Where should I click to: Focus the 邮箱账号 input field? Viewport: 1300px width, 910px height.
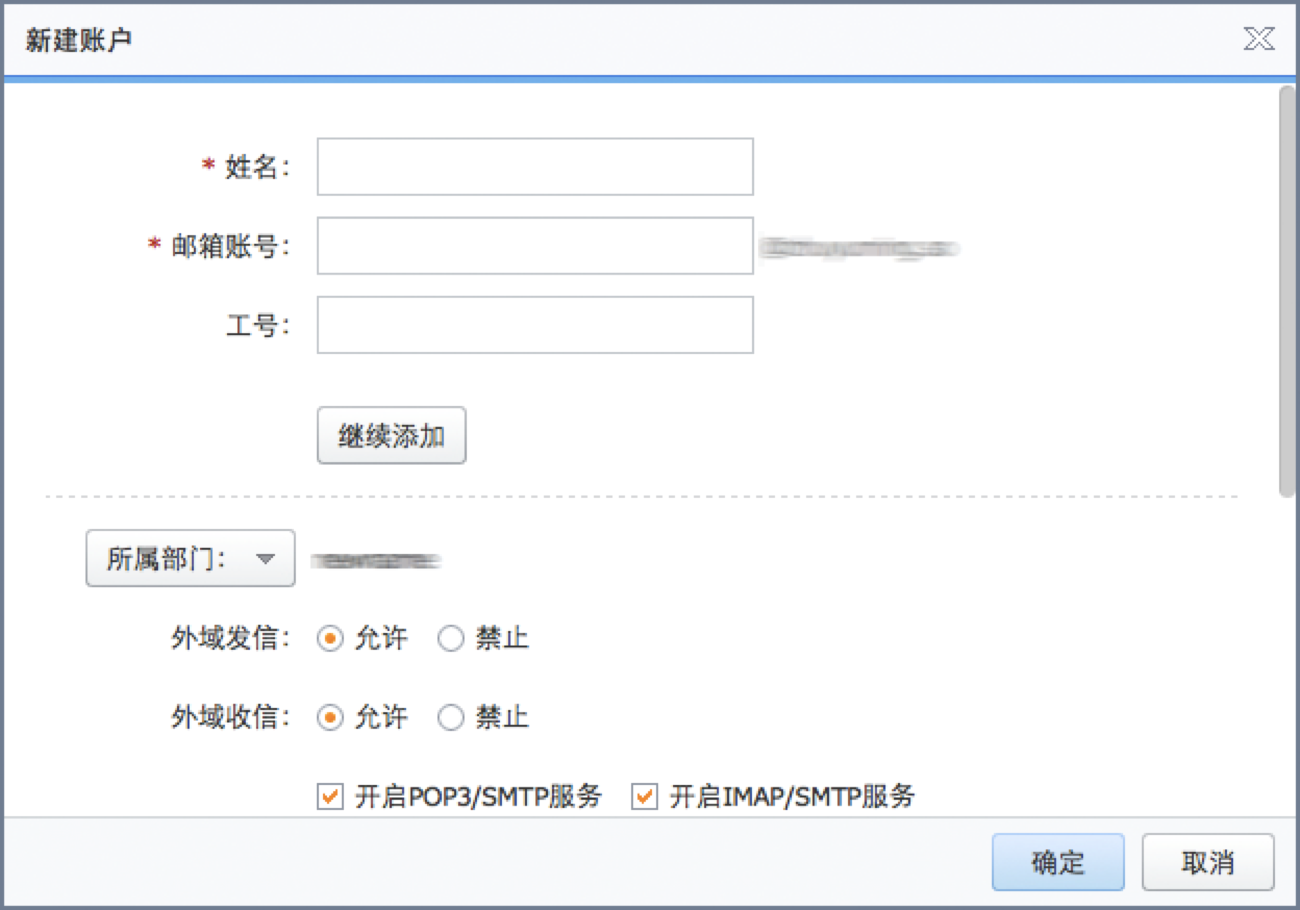coord(534,245)
